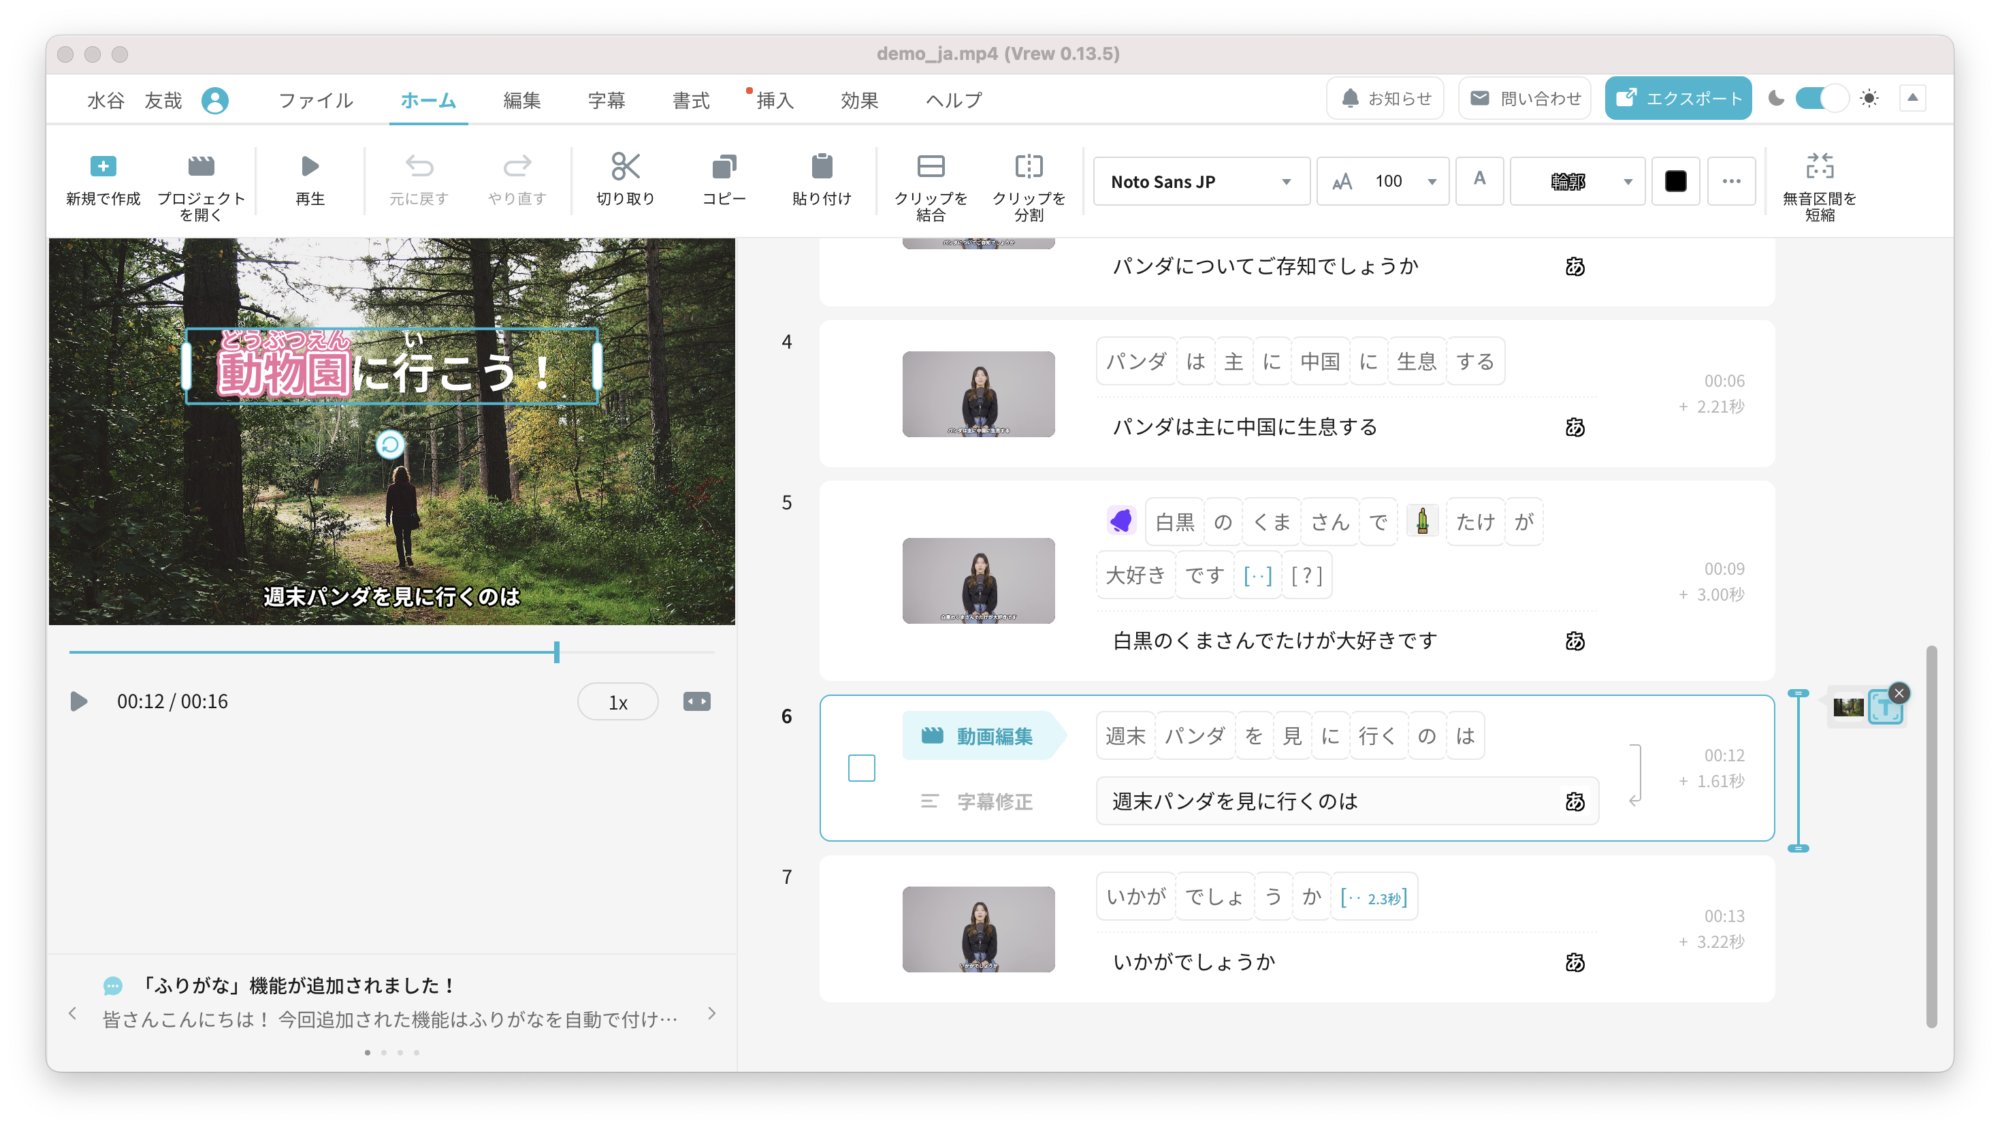Open the outline style (輪郭) dropdown

[1577, 182]
